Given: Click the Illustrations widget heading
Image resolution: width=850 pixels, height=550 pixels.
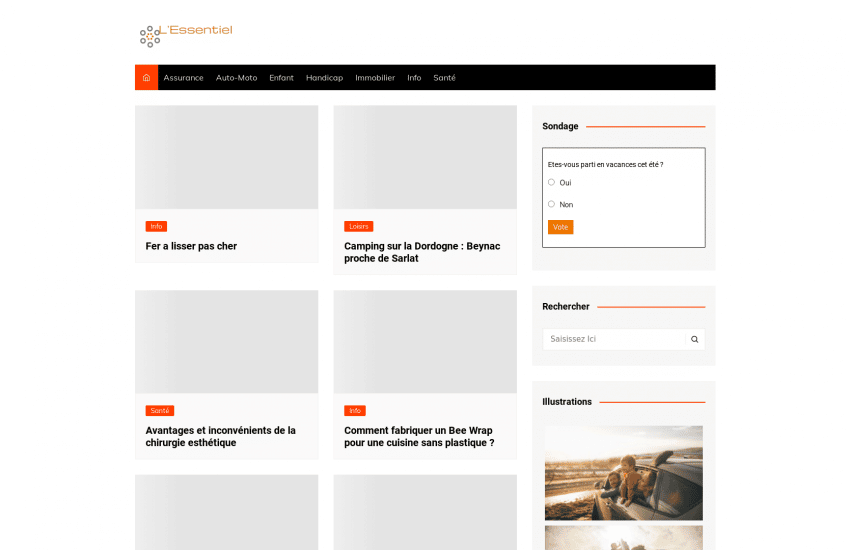Looking at the screenshot, I should (566, 402).
